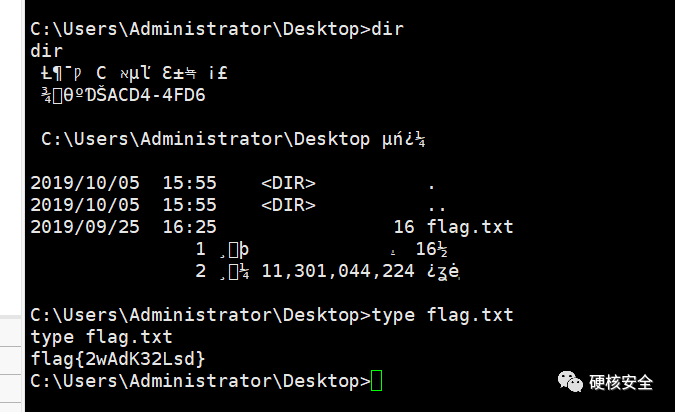Click the echoed 'dir' line below the prompt

coord(46,51)
